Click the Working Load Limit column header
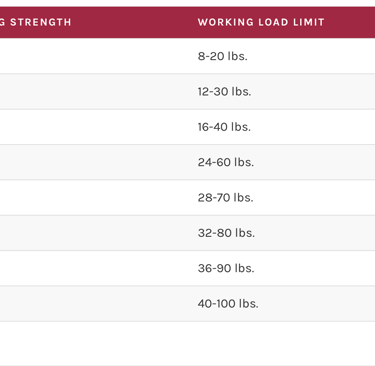The height and width of the screenshot is (366, 375). pos(261,22)
